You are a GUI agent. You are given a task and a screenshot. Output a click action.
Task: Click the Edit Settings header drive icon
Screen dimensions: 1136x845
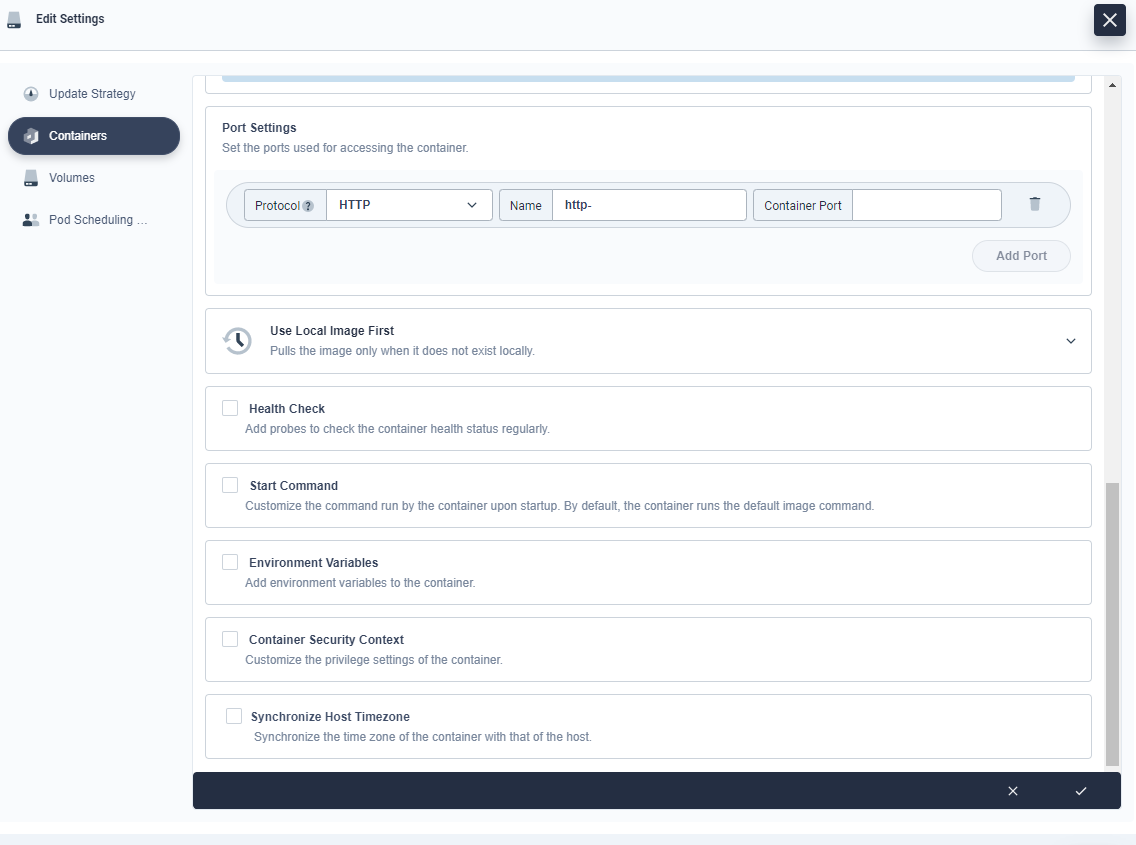point(14,20)
